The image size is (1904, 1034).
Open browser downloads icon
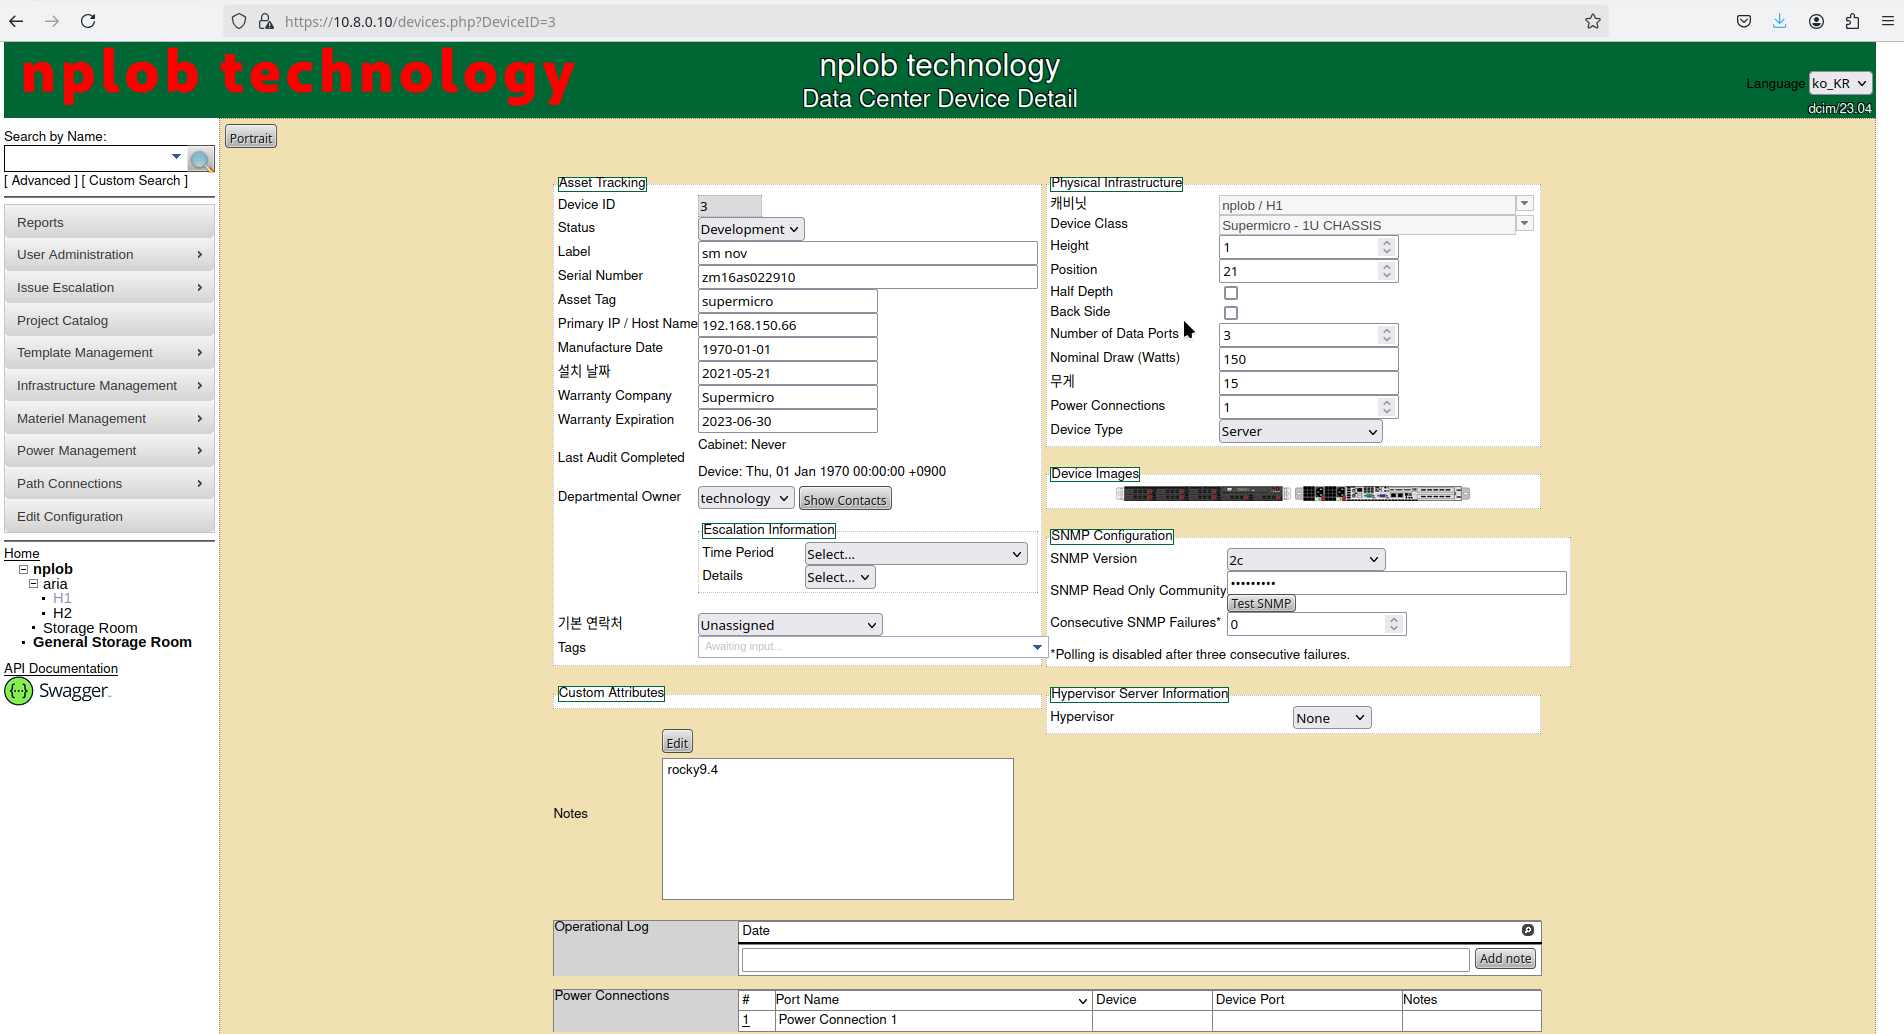pyautogui.click(x=1779, y=21)
